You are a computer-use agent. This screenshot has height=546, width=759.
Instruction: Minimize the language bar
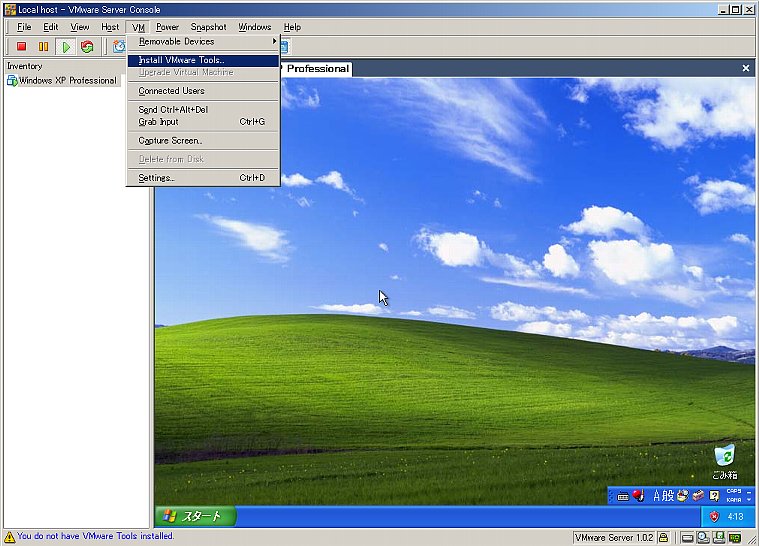(749, 492)
